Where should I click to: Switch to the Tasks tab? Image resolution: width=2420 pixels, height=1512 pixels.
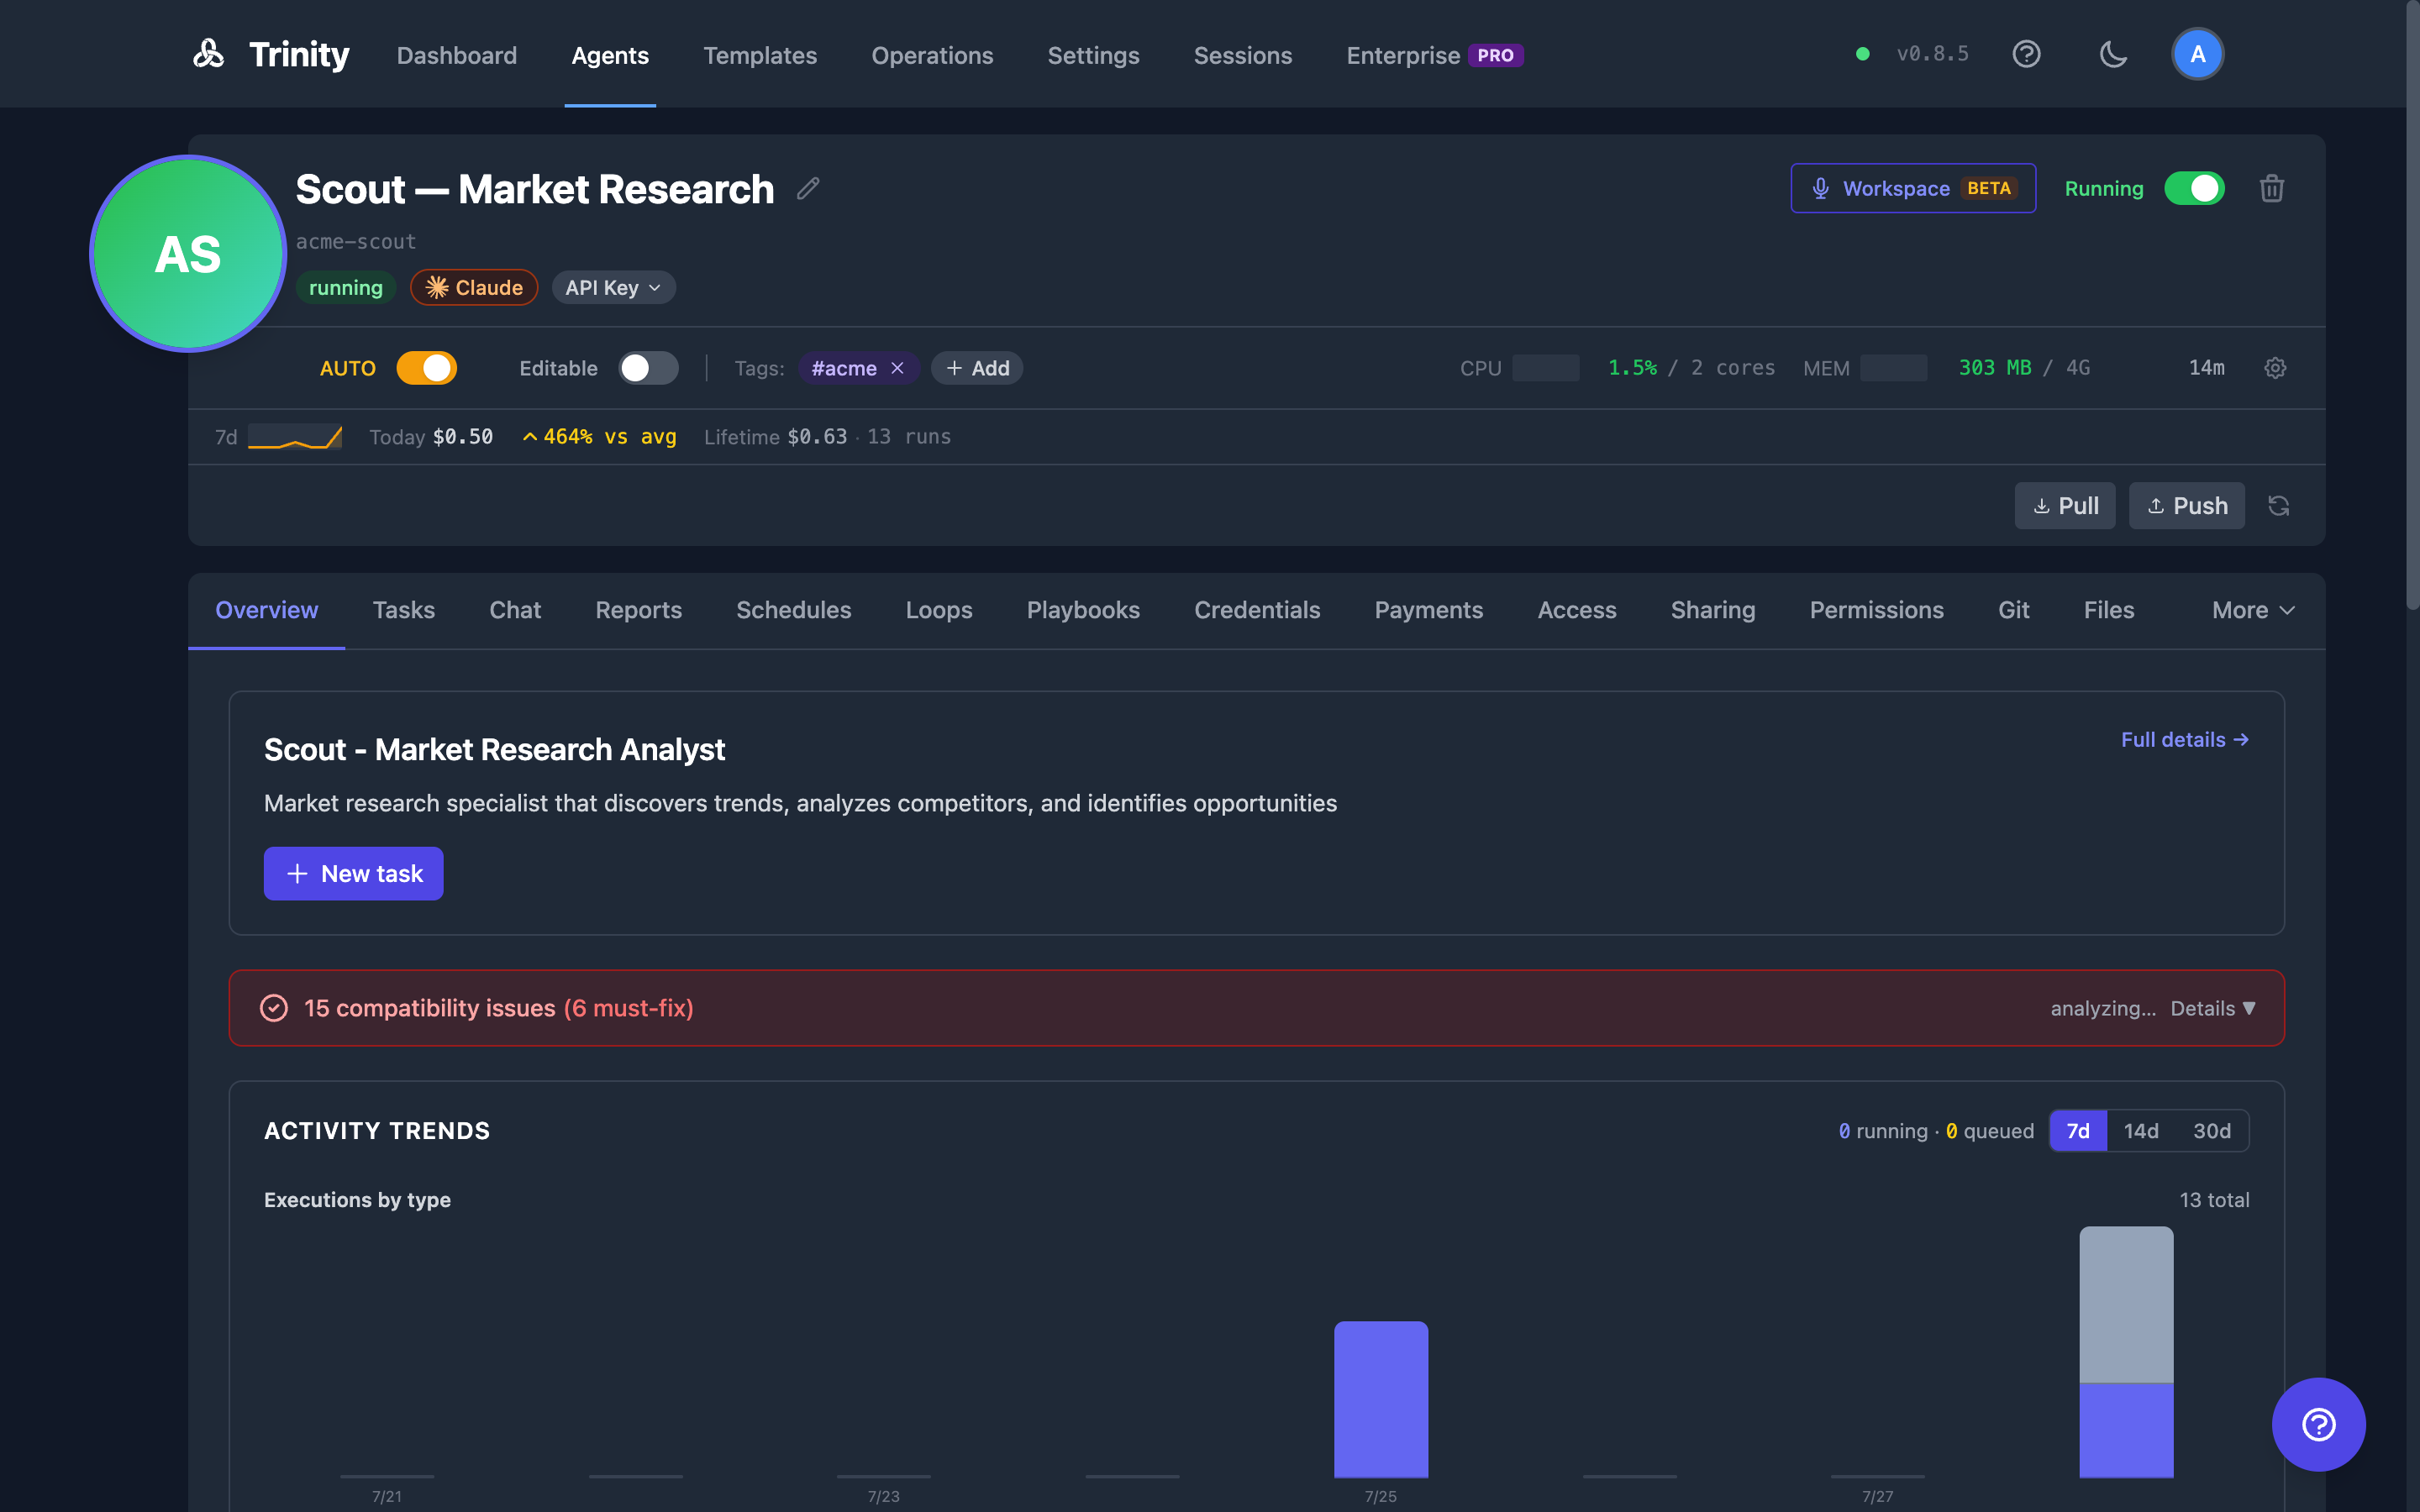point(404,610)
